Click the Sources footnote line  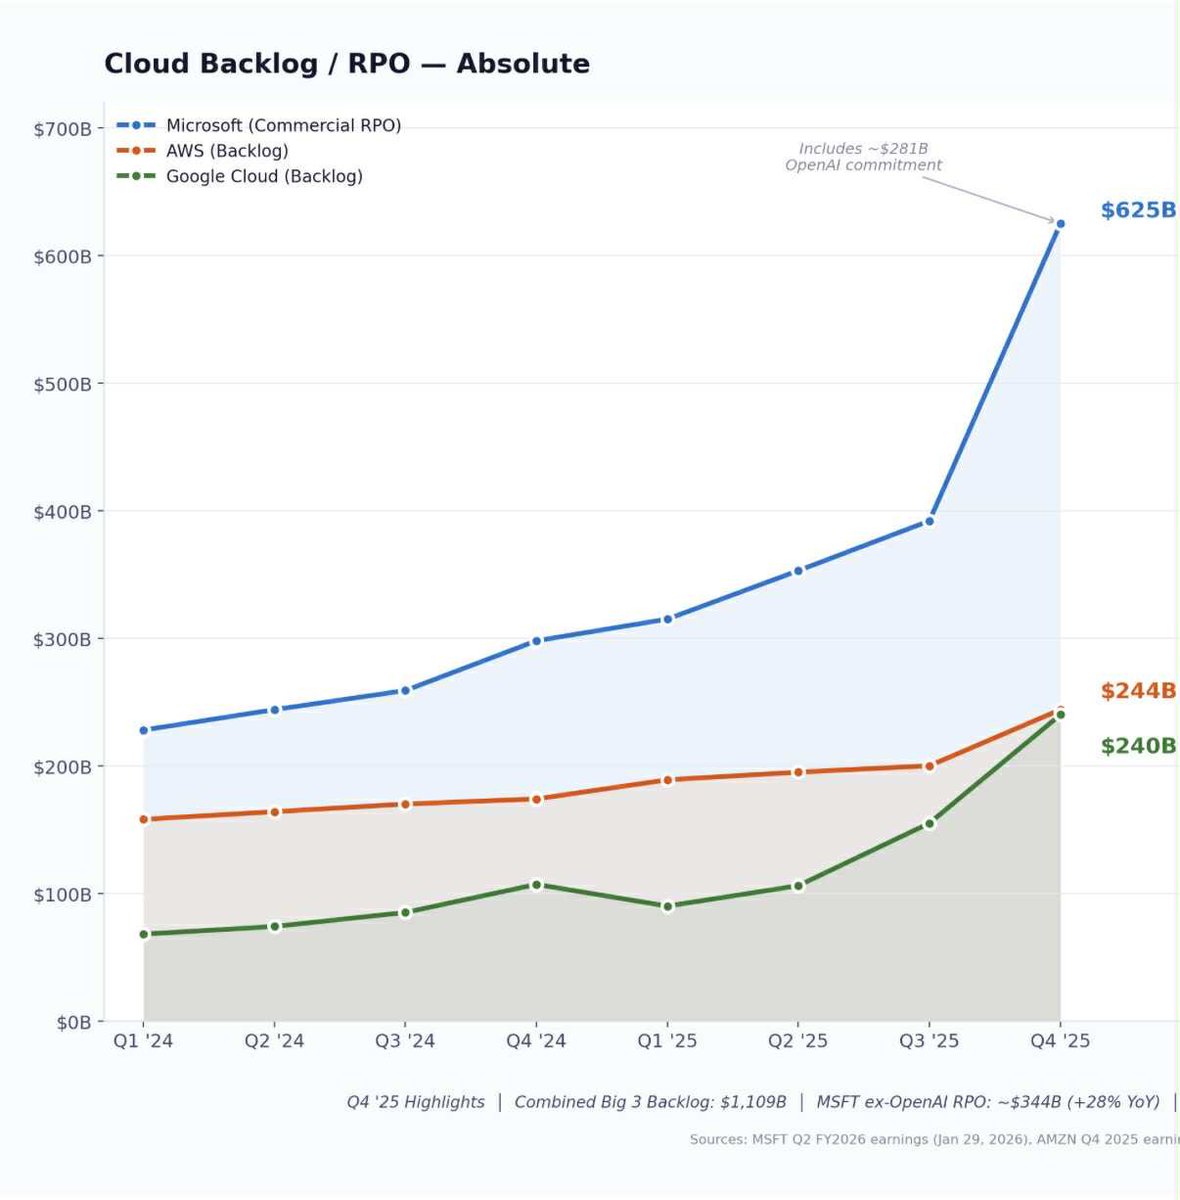point(934,1139)
